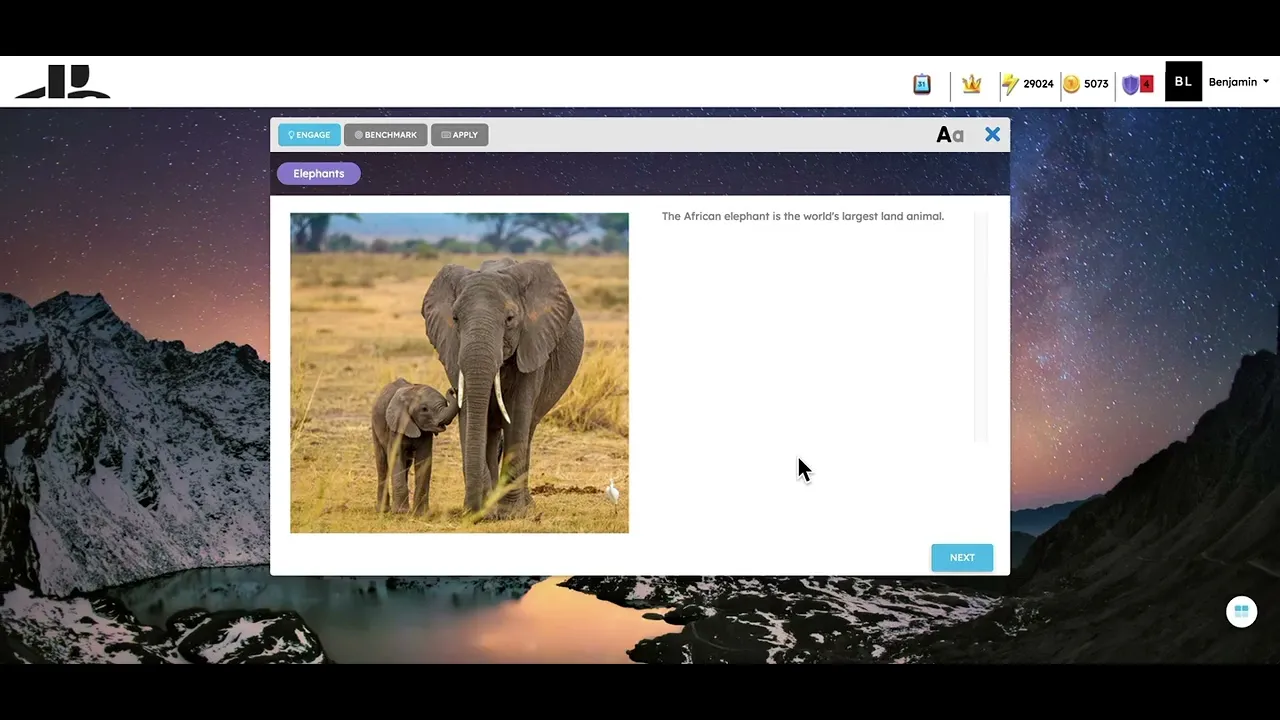Click the 5073 coins value

(1096, 84)
